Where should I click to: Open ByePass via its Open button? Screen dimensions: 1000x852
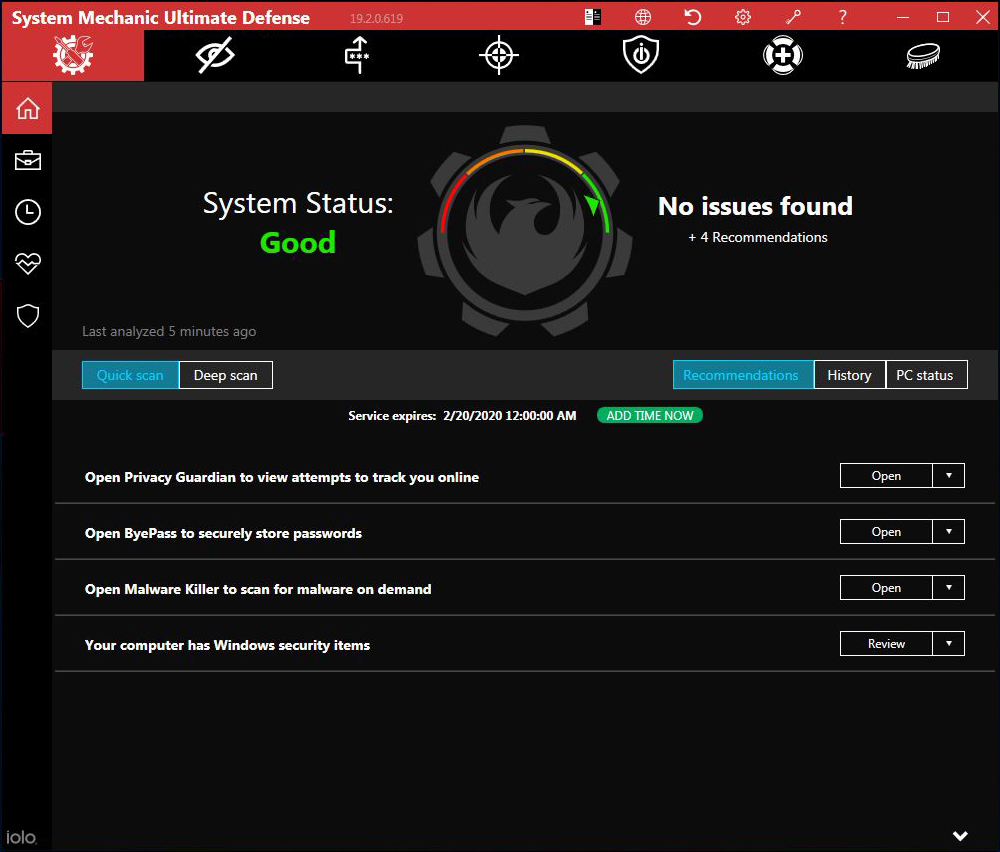tap(886, 532)
